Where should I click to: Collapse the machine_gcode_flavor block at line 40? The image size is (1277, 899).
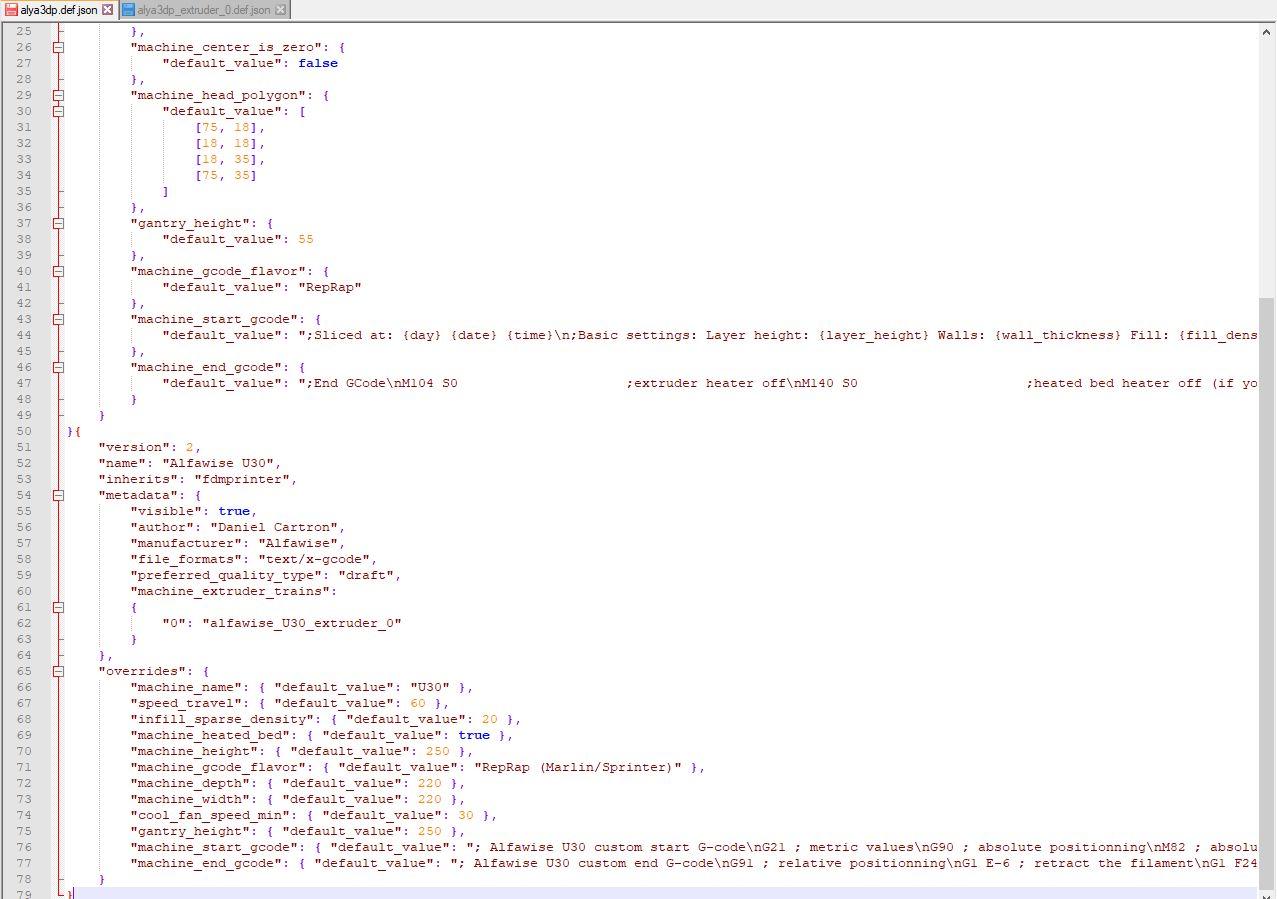pos(58,271)
